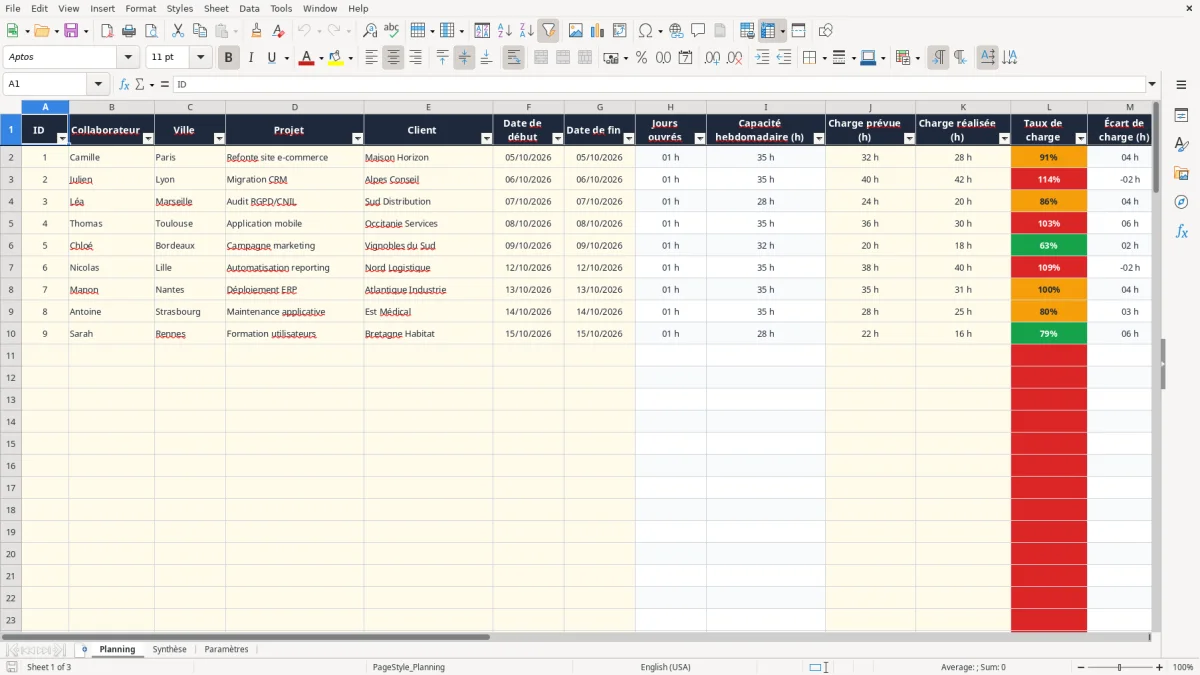Screen dimensions: 1200x675
Task: Toggle left-to-right text direction
Action: click(x=938, y=58)
